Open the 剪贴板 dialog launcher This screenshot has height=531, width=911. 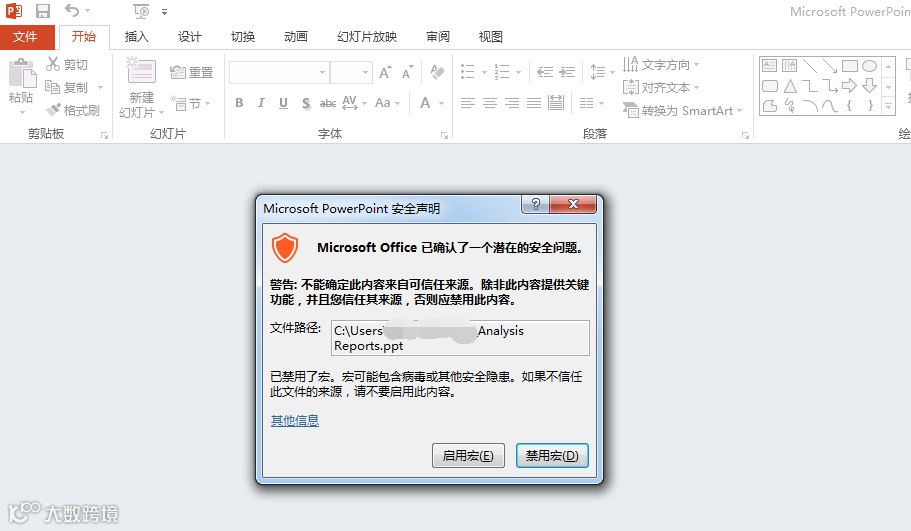[x=104, y=135]
